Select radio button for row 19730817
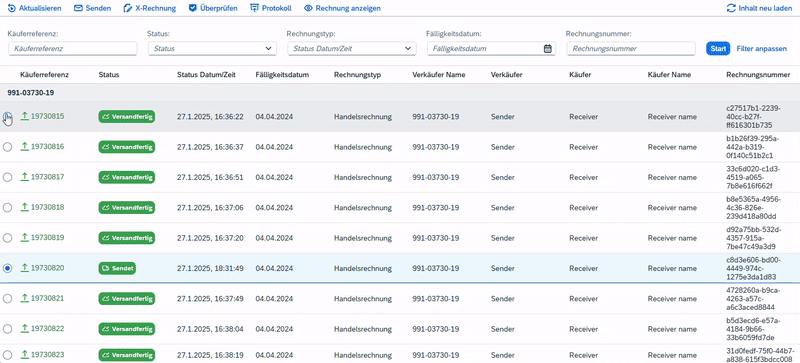This screenshot has width=800, height=363. click(7, 177)
